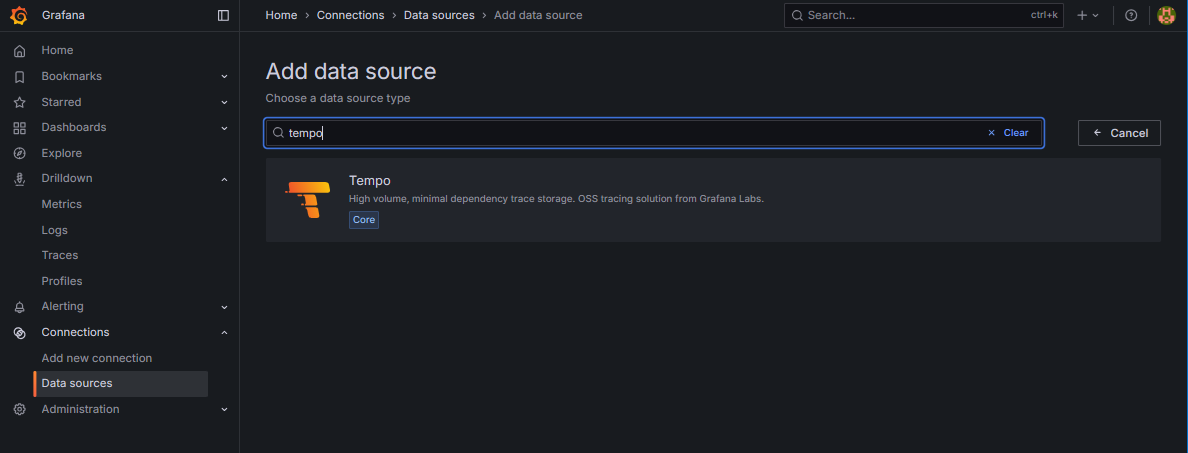Click the Grafana logo icon
1188x453 pixels.
[19, 15]
